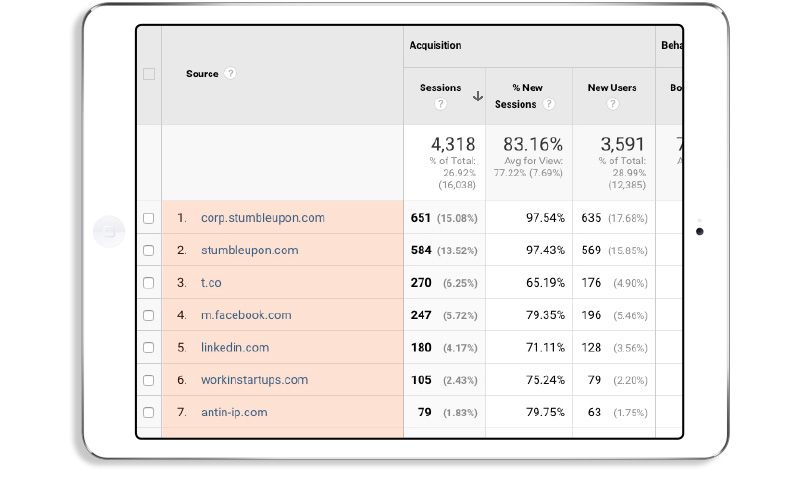800x480 pixels.
Task: Open the antin-ip.com source link
Action: tap(234, 412)
